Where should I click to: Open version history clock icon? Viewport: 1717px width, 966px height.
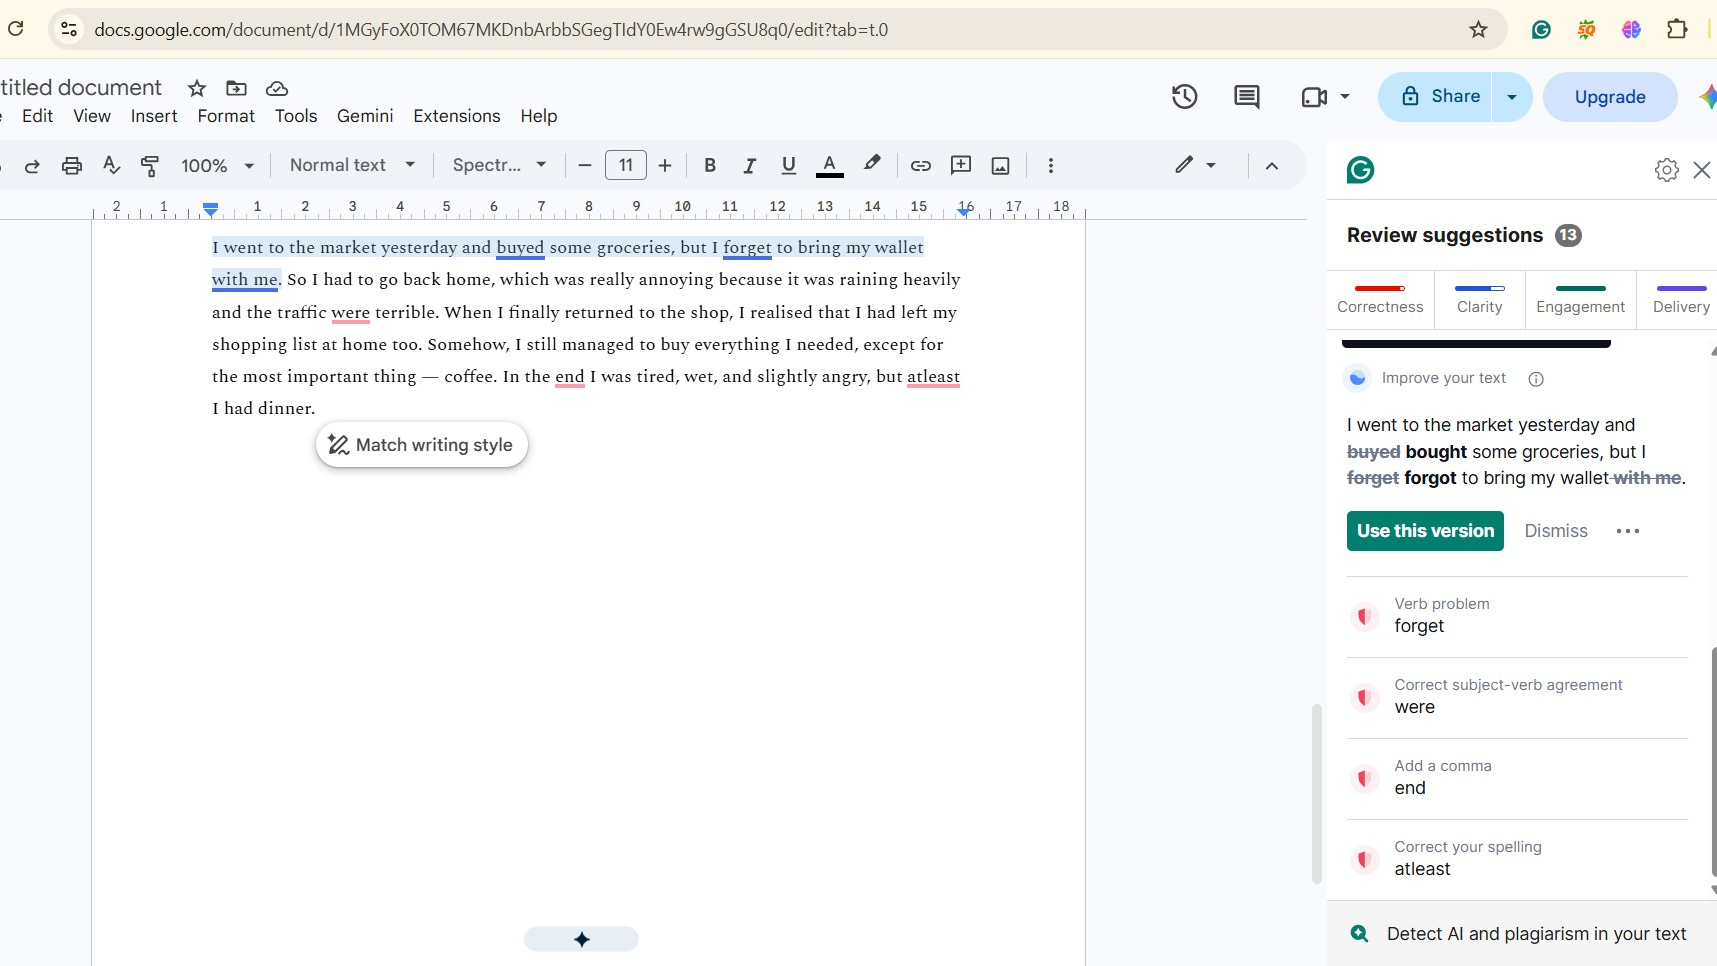(x=1185, y=97)
